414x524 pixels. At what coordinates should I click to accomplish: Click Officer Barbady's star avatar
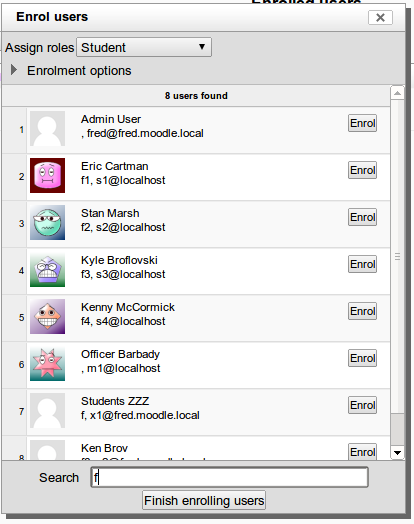pyautogui.click(x=47, y=364)
